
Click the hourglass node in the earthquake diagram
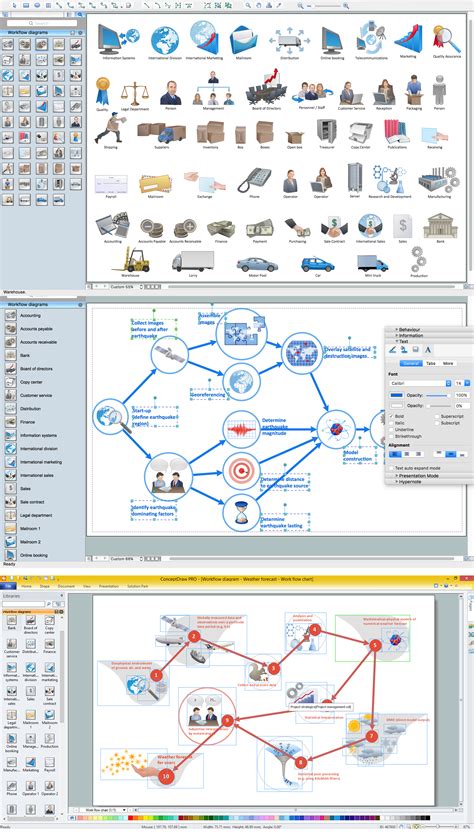[x=241, y=512]
